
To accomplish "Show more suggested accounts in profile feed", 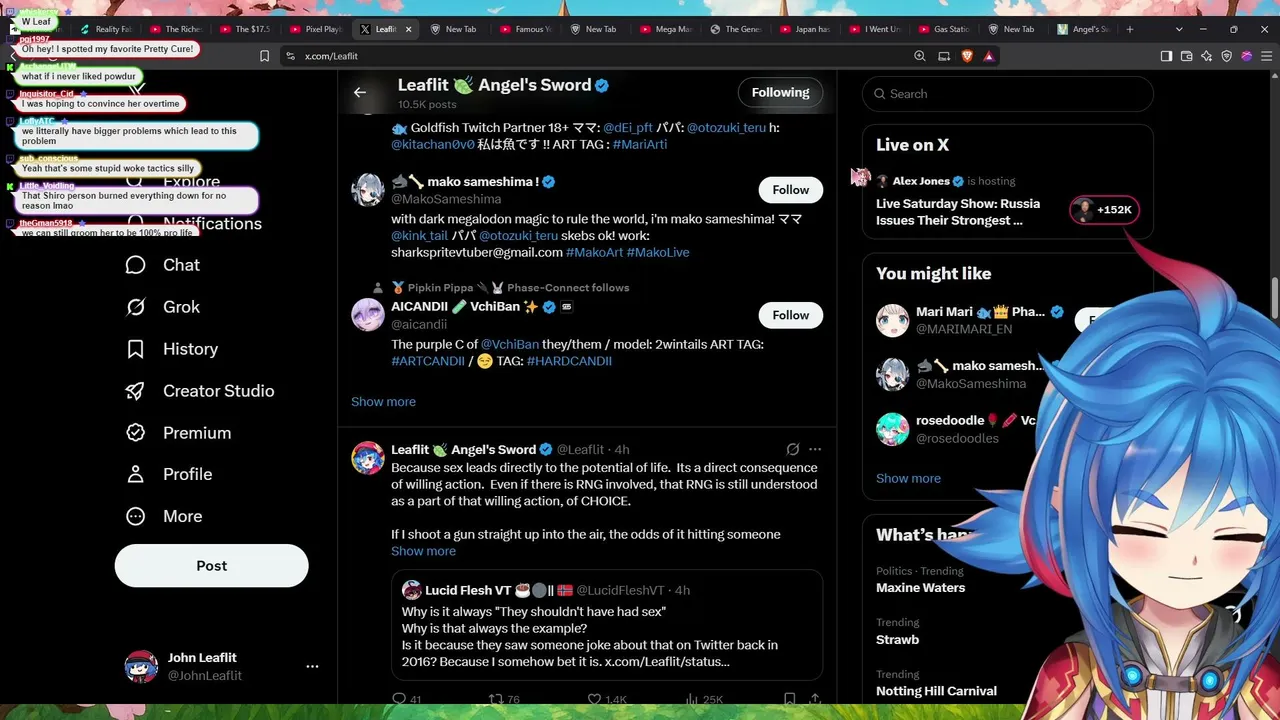I will click(383, 402).
